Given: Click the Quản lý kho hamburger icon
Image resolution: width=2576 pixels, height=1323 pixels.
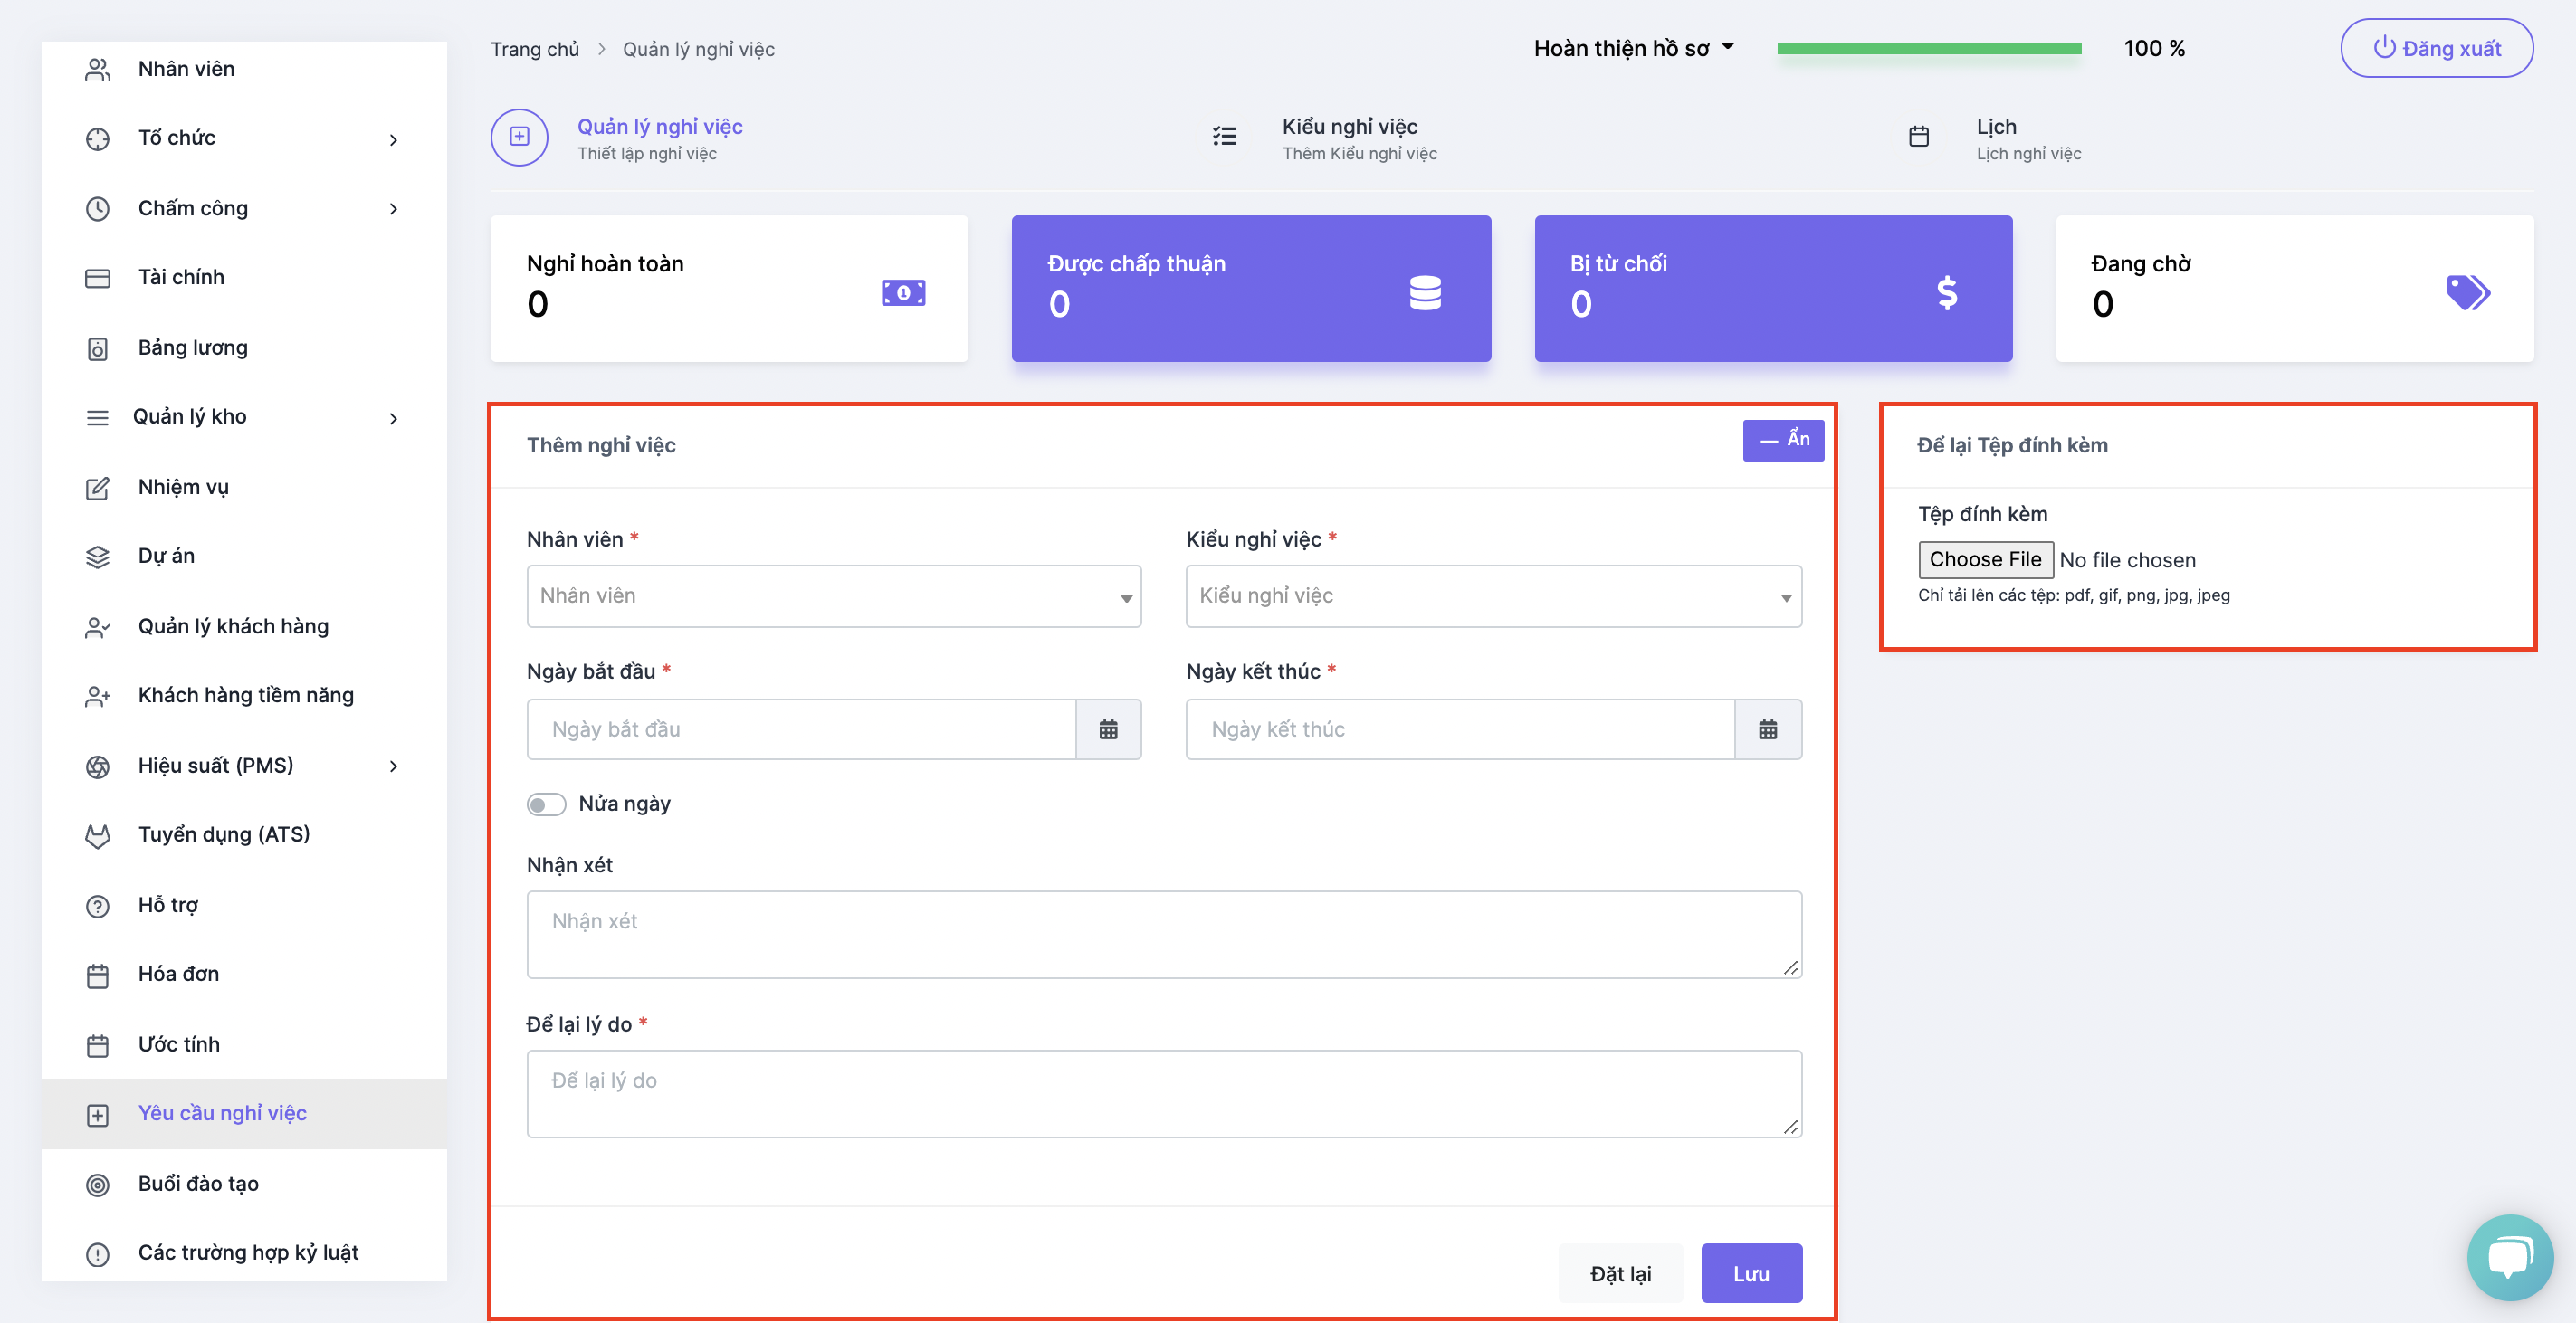Looking at the screenshot, I should (97, 418).
